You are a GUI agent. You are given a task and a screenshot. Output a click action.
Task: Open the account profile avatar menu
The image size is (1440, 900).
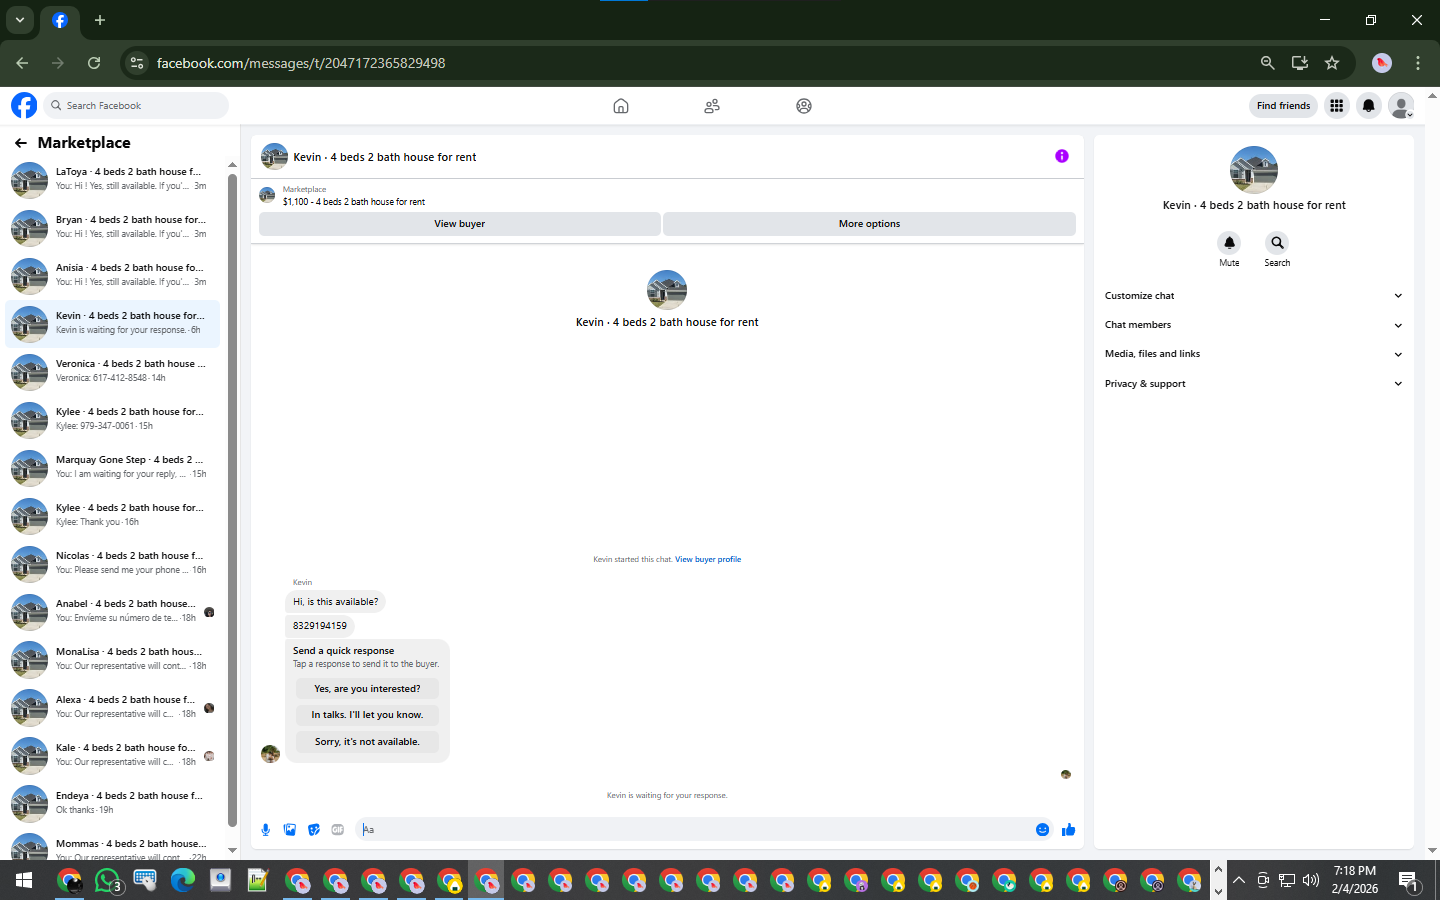click(1402, 105)
